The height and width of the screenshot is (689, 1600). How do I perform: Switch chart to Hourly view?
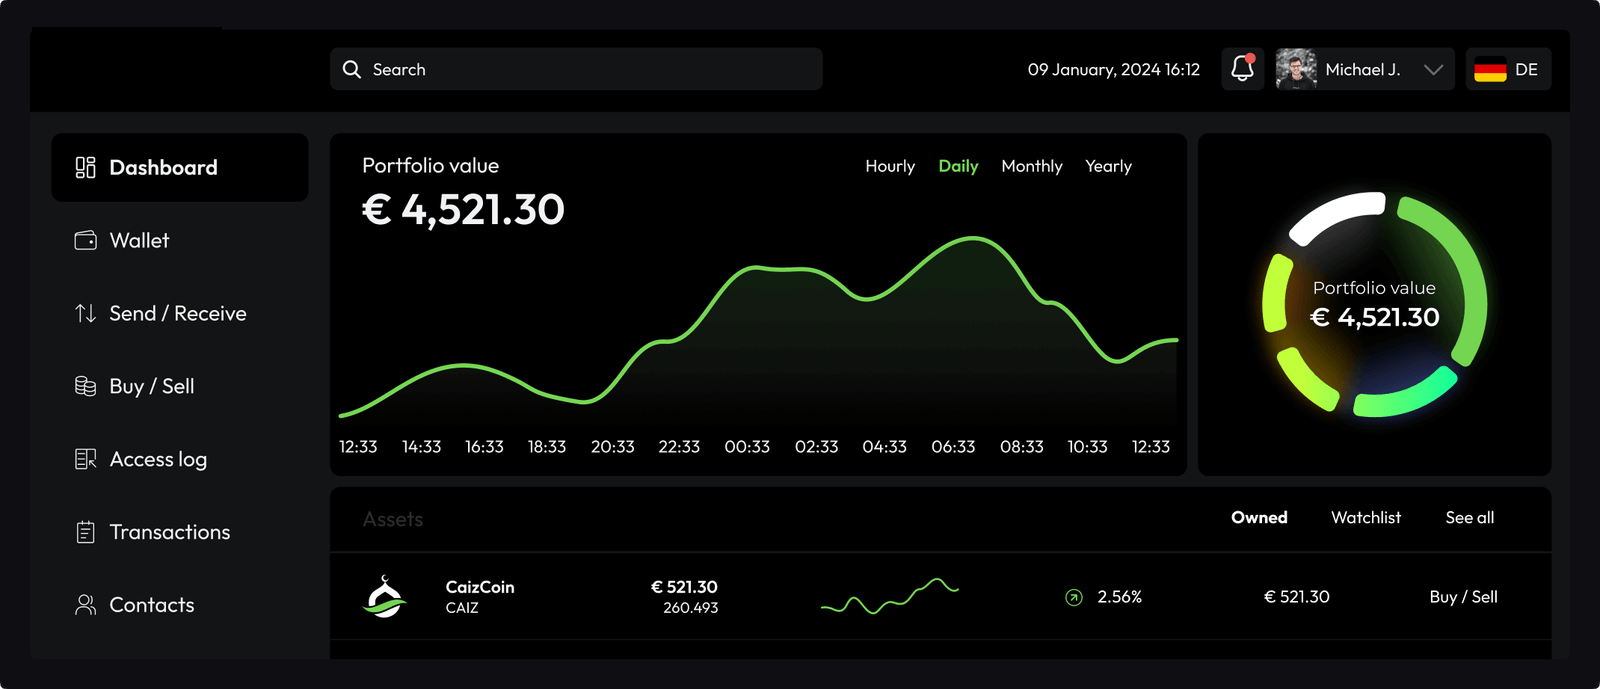[890, 166]
